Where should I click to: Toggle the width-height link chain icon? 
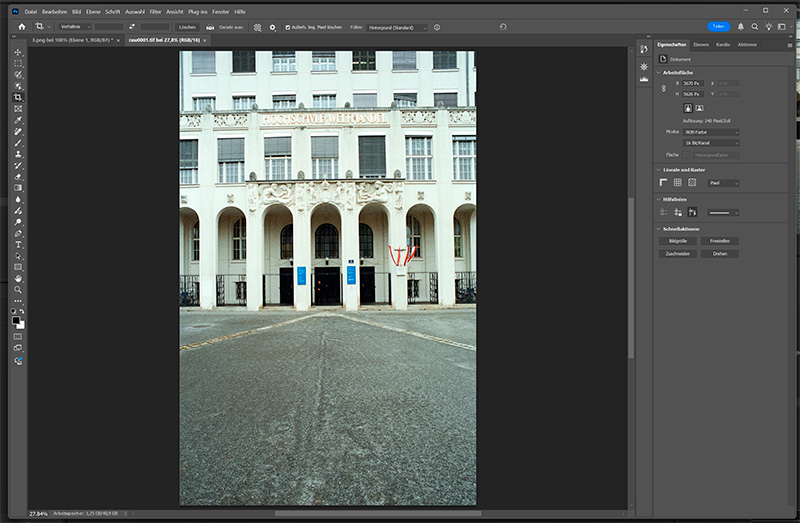[663, 88]
